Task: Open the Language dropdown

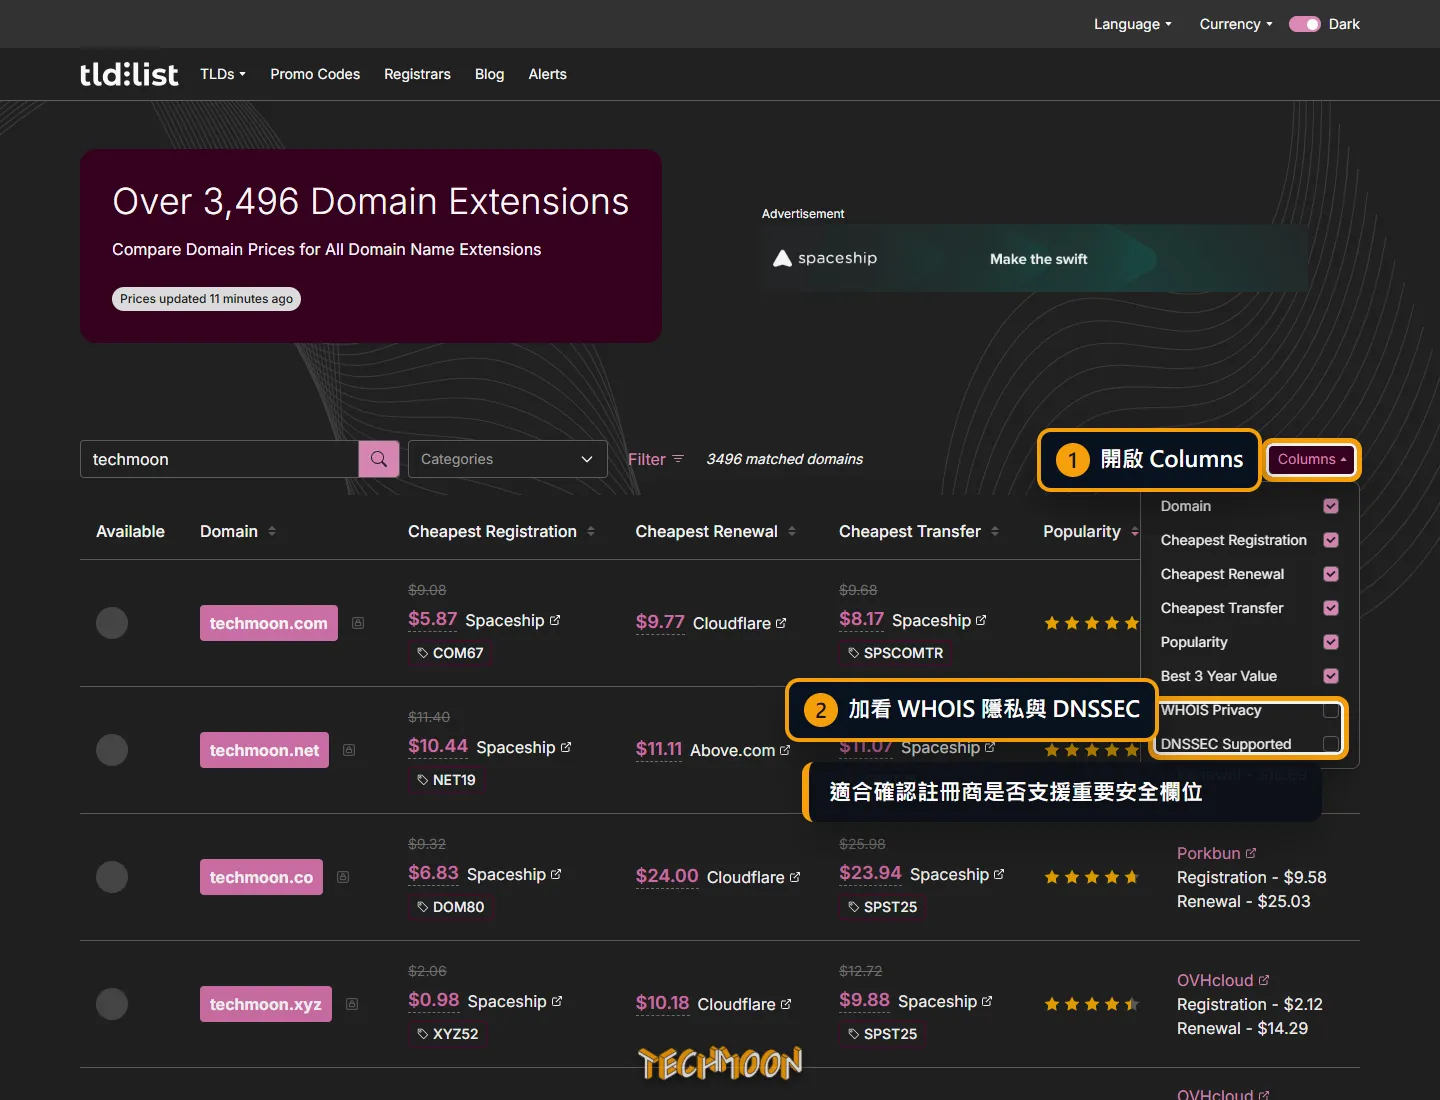Action: 1132,24
